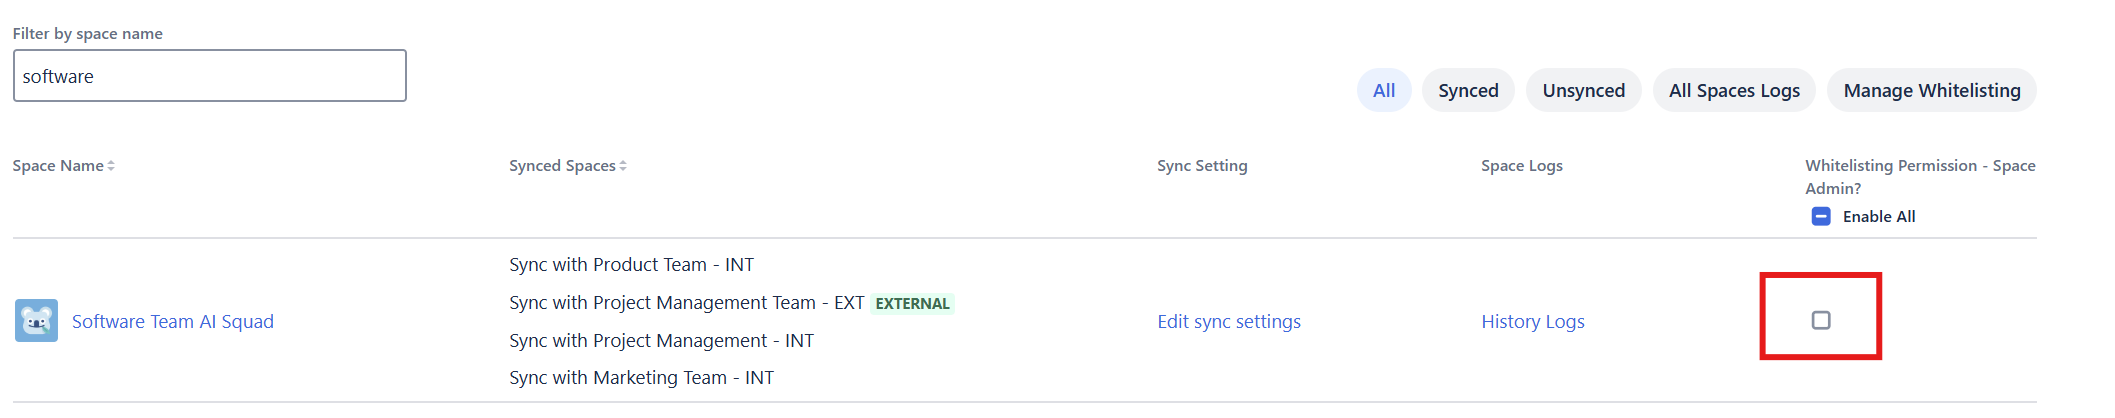This screenshot has height=418, width=2115.
Task: Select Sync with Project Management Team - EXT
Action: 686,303
